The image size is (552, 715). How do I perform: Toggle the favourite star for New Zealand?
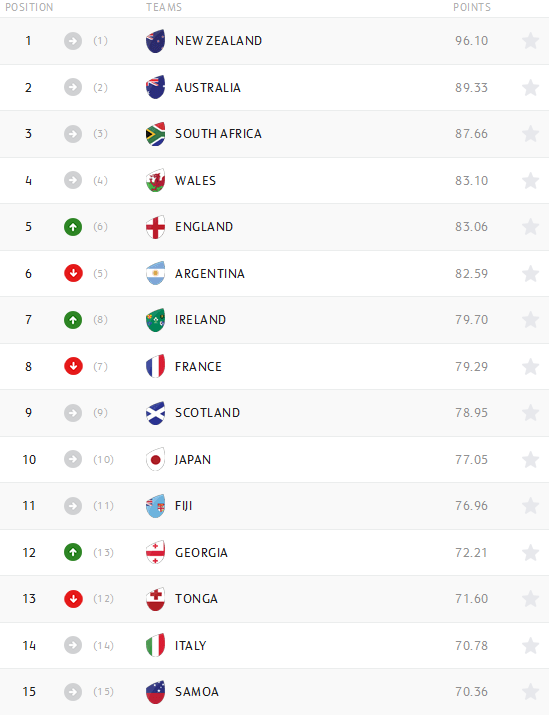[531, 41]
